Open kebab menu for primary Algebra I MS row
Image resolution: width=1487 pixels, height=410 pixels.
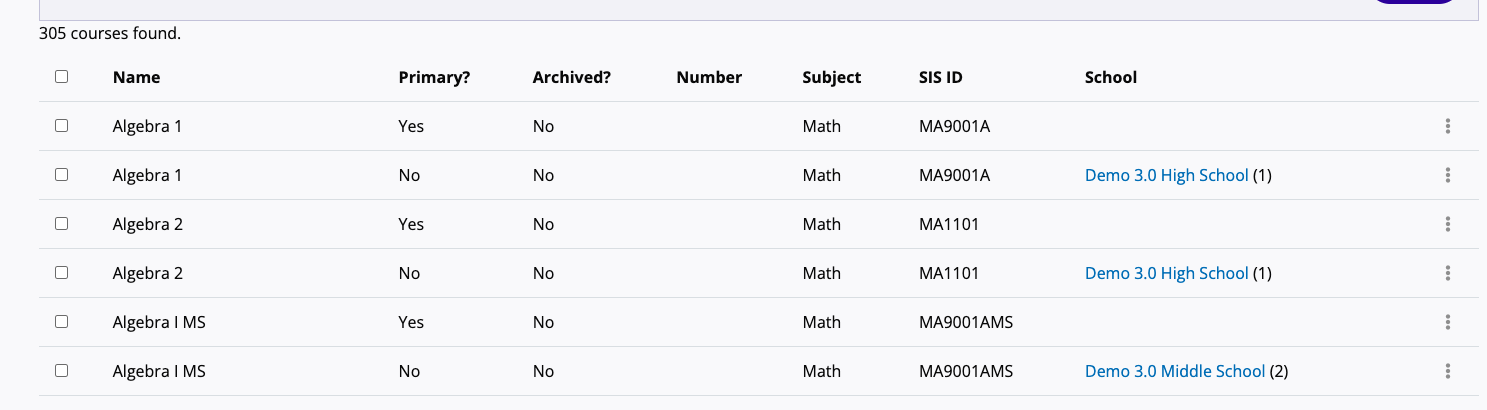pos(1447,322)
